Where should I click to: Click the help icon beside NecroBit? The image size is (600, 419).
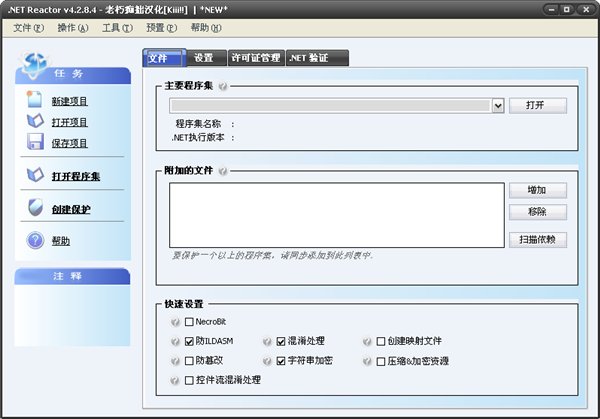point(175,322)
